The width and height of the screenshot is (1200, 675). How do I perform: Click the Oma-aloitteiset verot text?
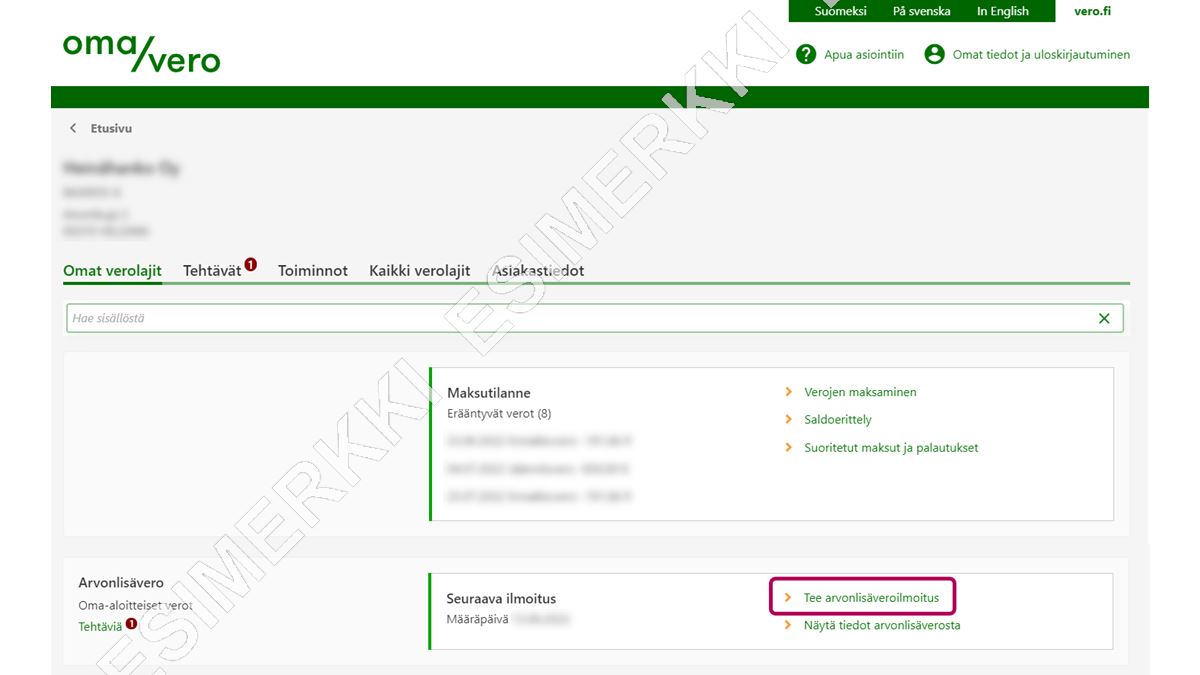[x=135, y=606]
